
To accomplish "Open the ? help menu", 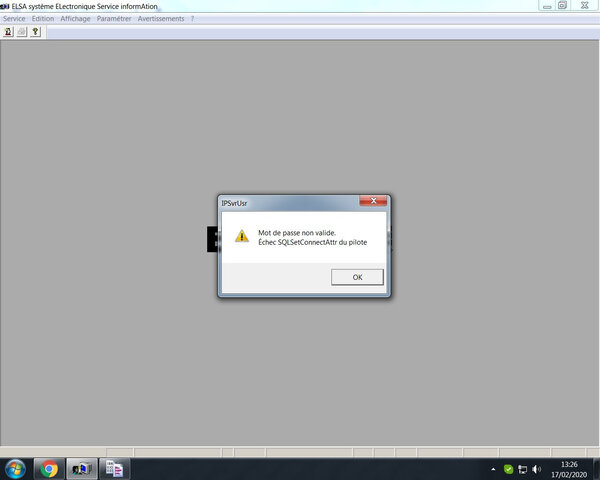I will [192, 19].
